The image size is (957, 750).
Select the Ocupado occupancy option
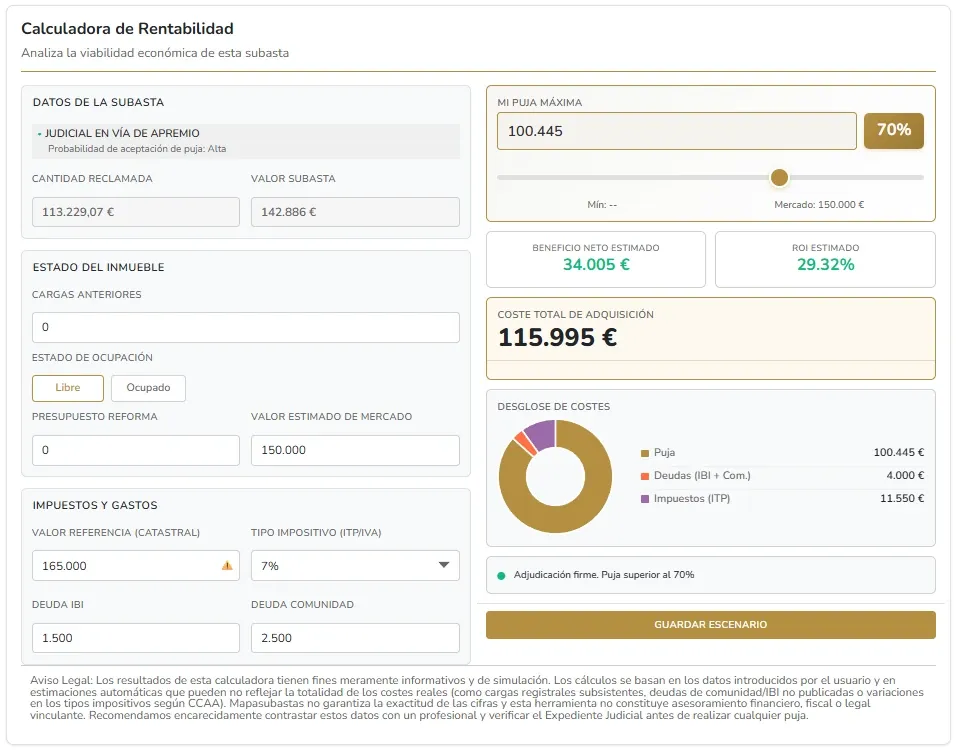tap(148, 388)
